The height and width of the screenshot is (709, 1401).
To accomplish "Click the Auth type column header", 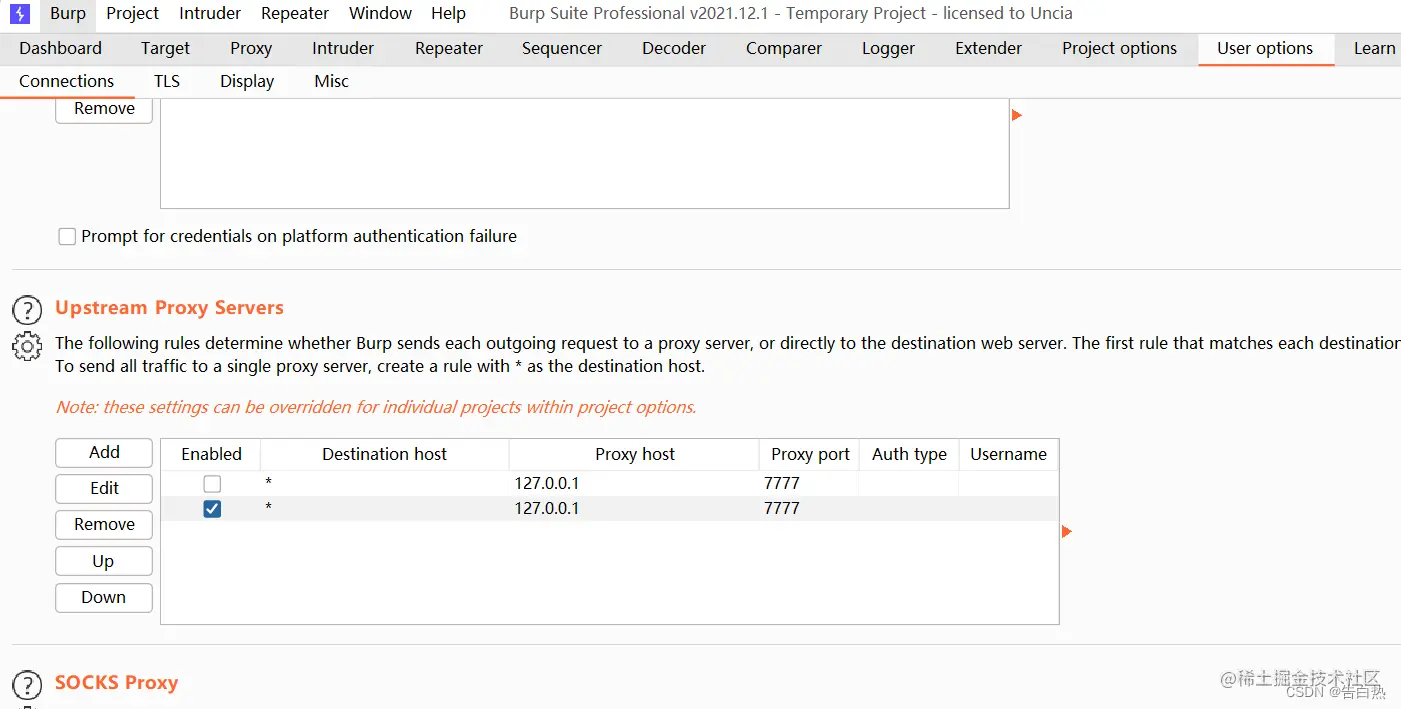I will pos(909,455).
